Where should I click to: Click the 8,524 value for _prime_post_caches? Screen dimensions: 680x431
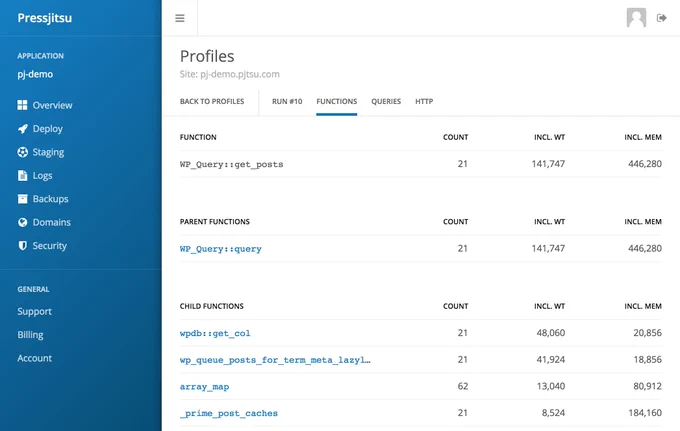click(553, 413)
